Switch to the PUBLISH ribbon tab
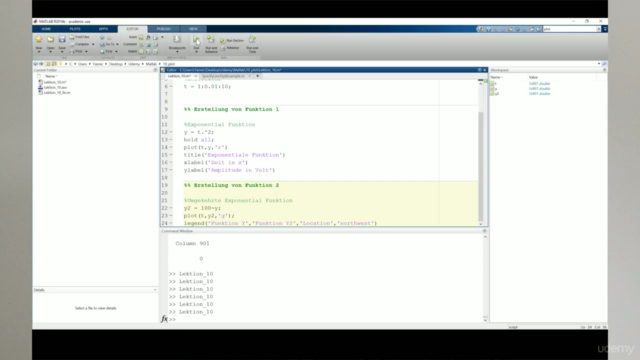 click(x=164, y=29)
